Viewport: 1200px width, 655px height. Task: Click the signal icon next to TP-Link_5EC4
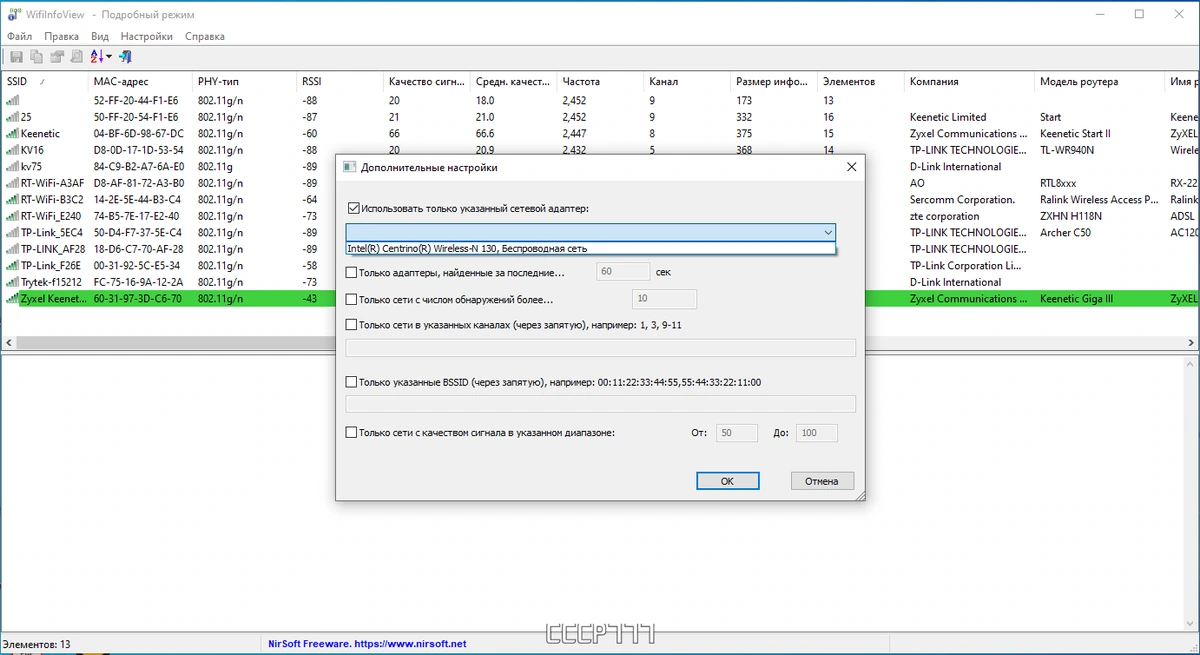13,232
